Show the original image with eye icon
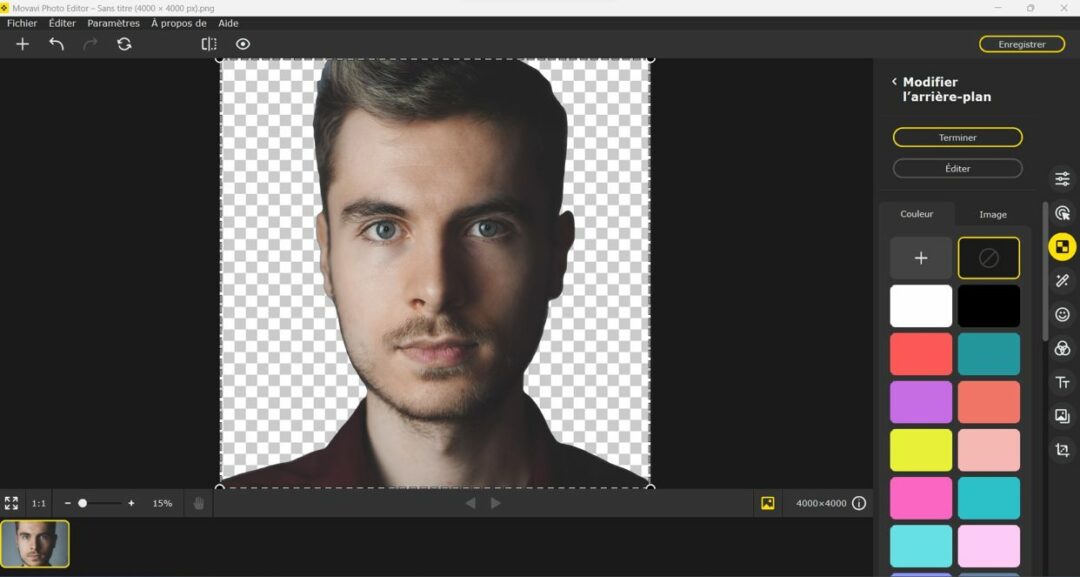 242,44
